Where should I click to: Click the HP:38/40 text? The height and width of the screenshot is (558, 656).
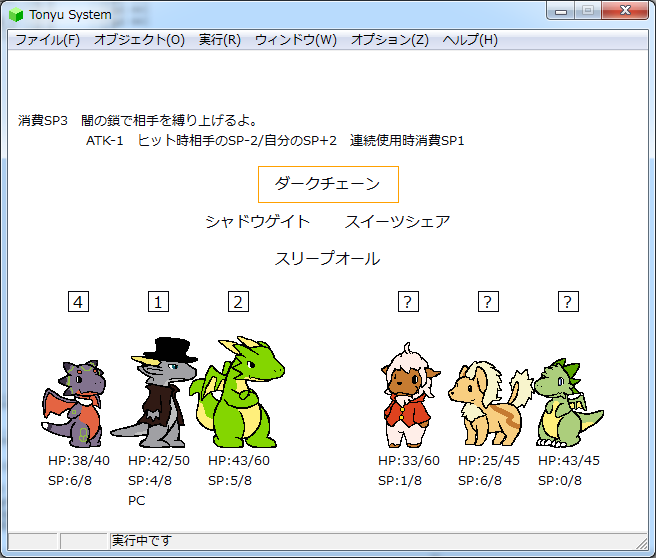tap(79, 461)
